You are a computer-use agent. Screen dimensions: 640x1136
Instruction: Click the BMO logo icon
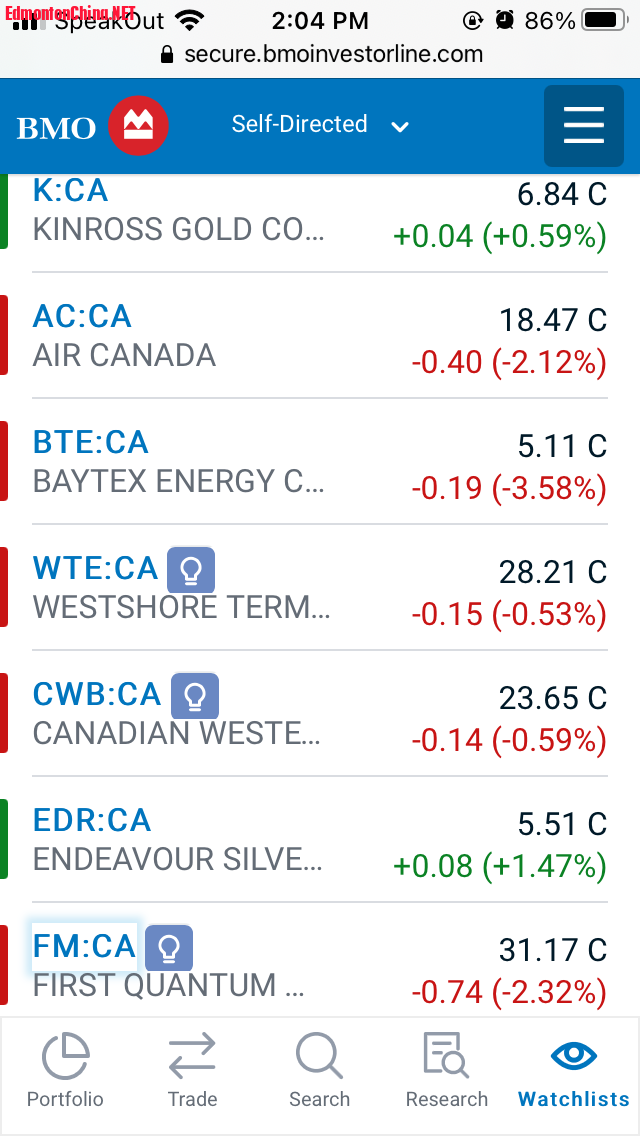point(138,127)
